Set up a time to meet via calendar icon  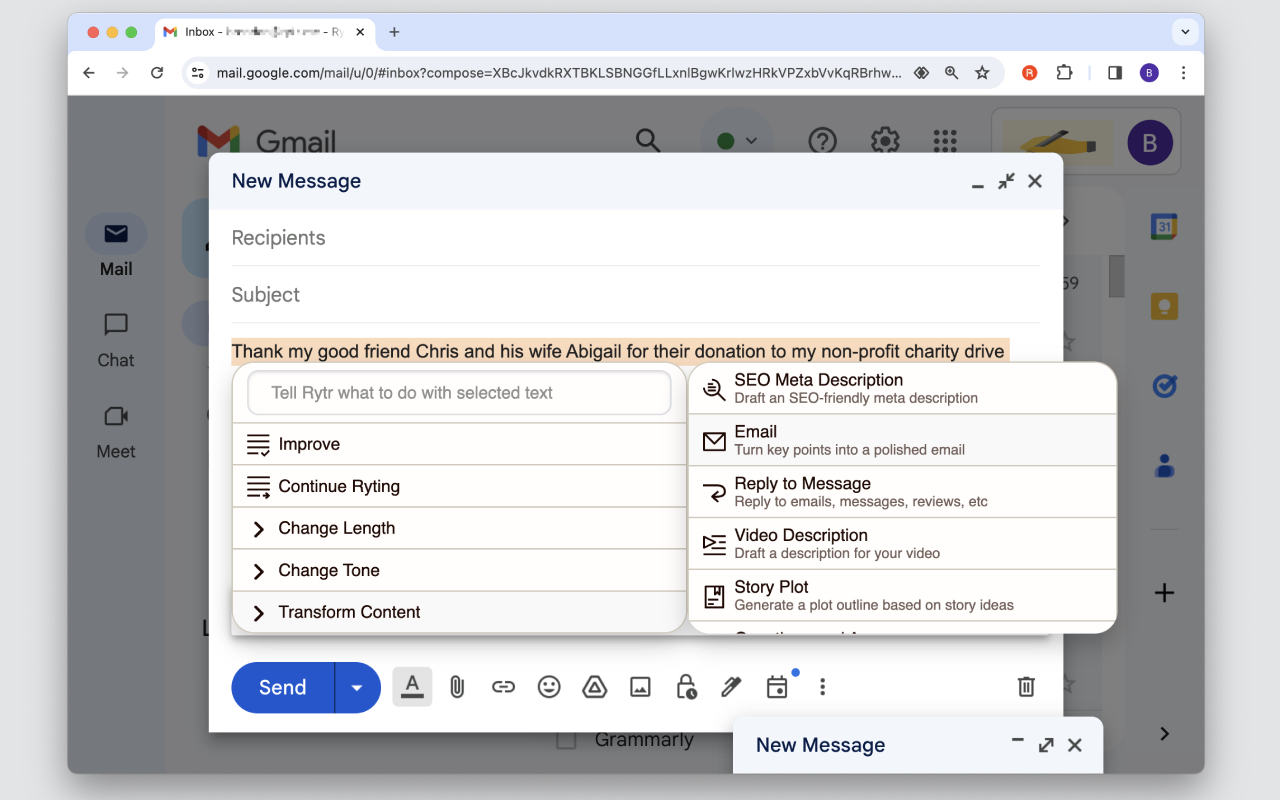click(776, 687)
